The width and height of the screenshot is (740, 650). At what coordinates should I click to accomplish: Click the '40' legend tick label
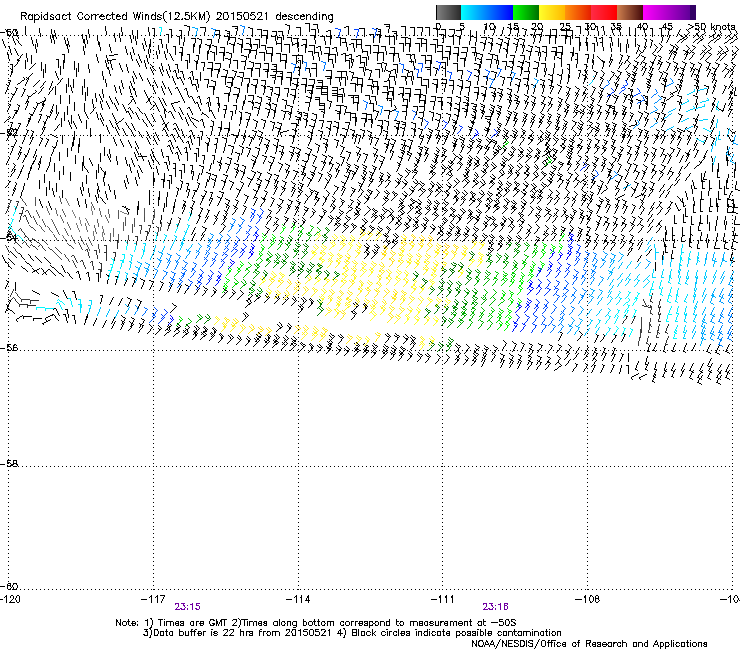tap(642, 26)
